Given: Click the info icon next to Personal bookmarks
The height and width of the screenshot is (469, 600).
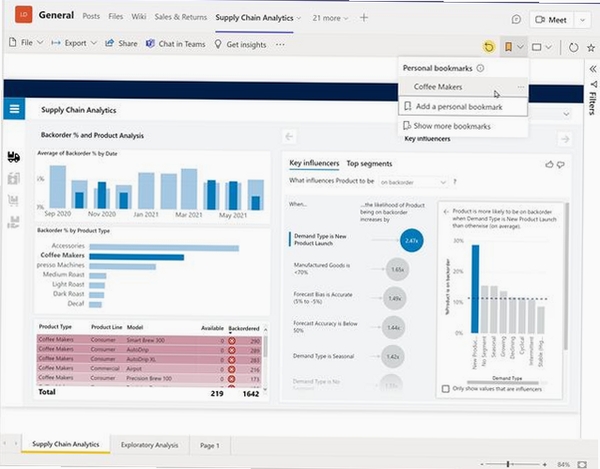Looking at the screenshot, I should [480, 68].
